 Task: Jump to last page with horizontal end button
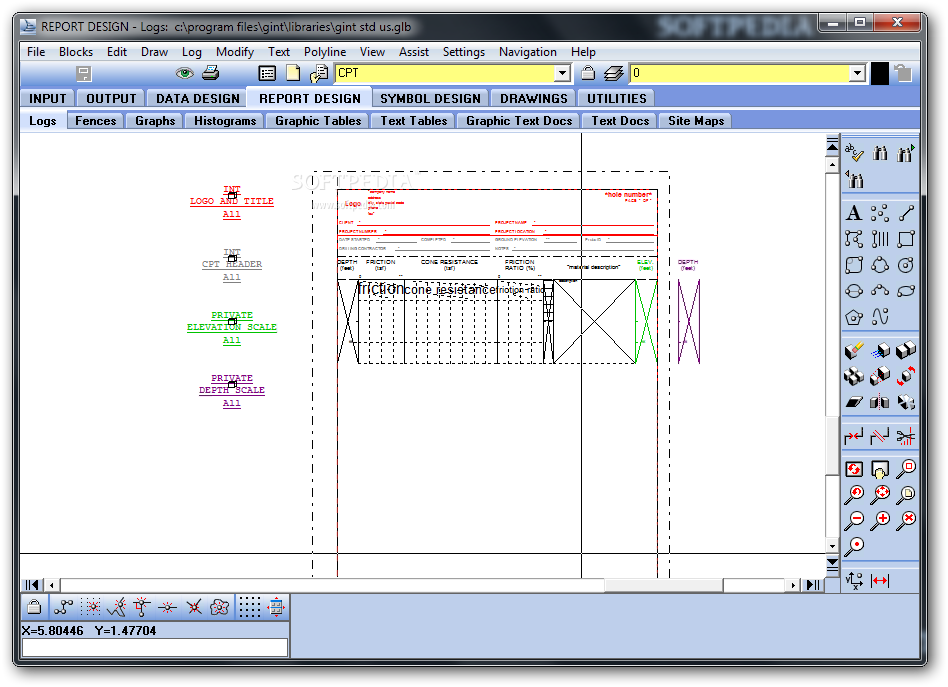(814, 585)
